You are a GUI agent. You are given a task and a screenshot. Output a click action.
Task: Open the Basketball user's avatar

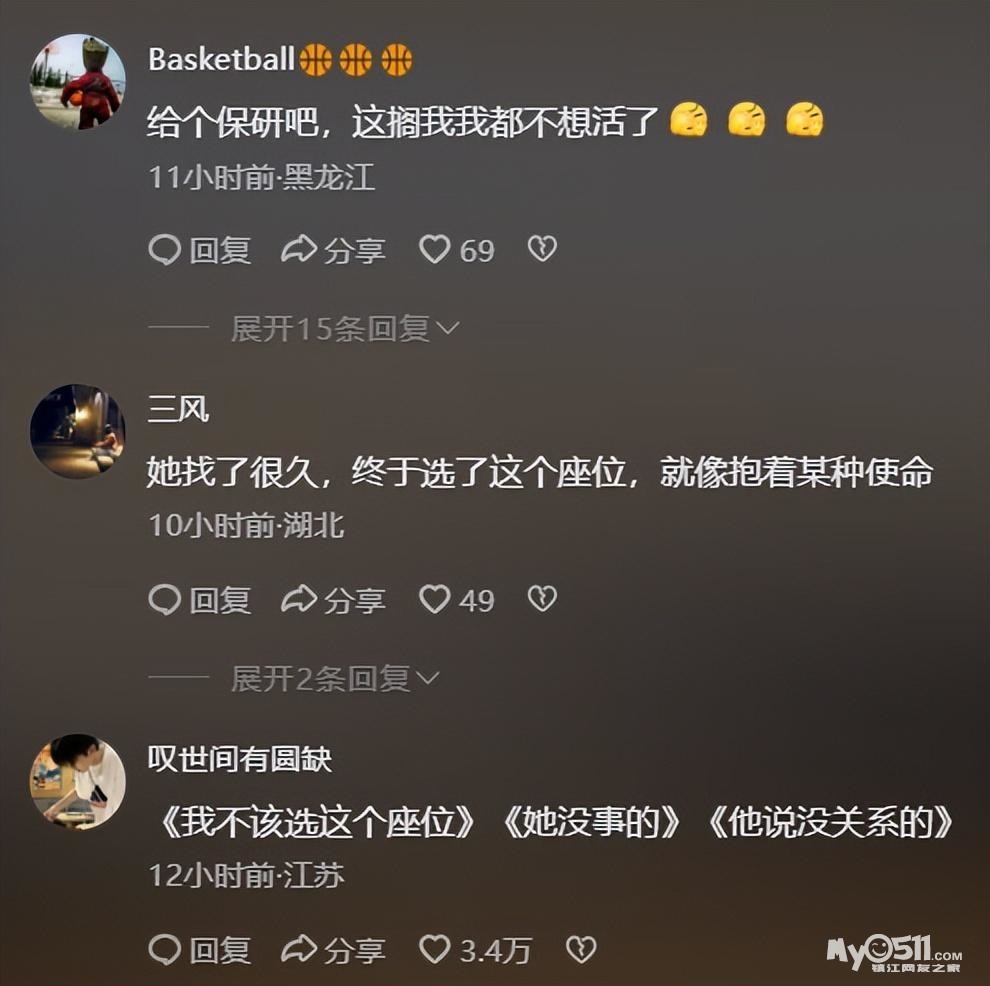78,81
